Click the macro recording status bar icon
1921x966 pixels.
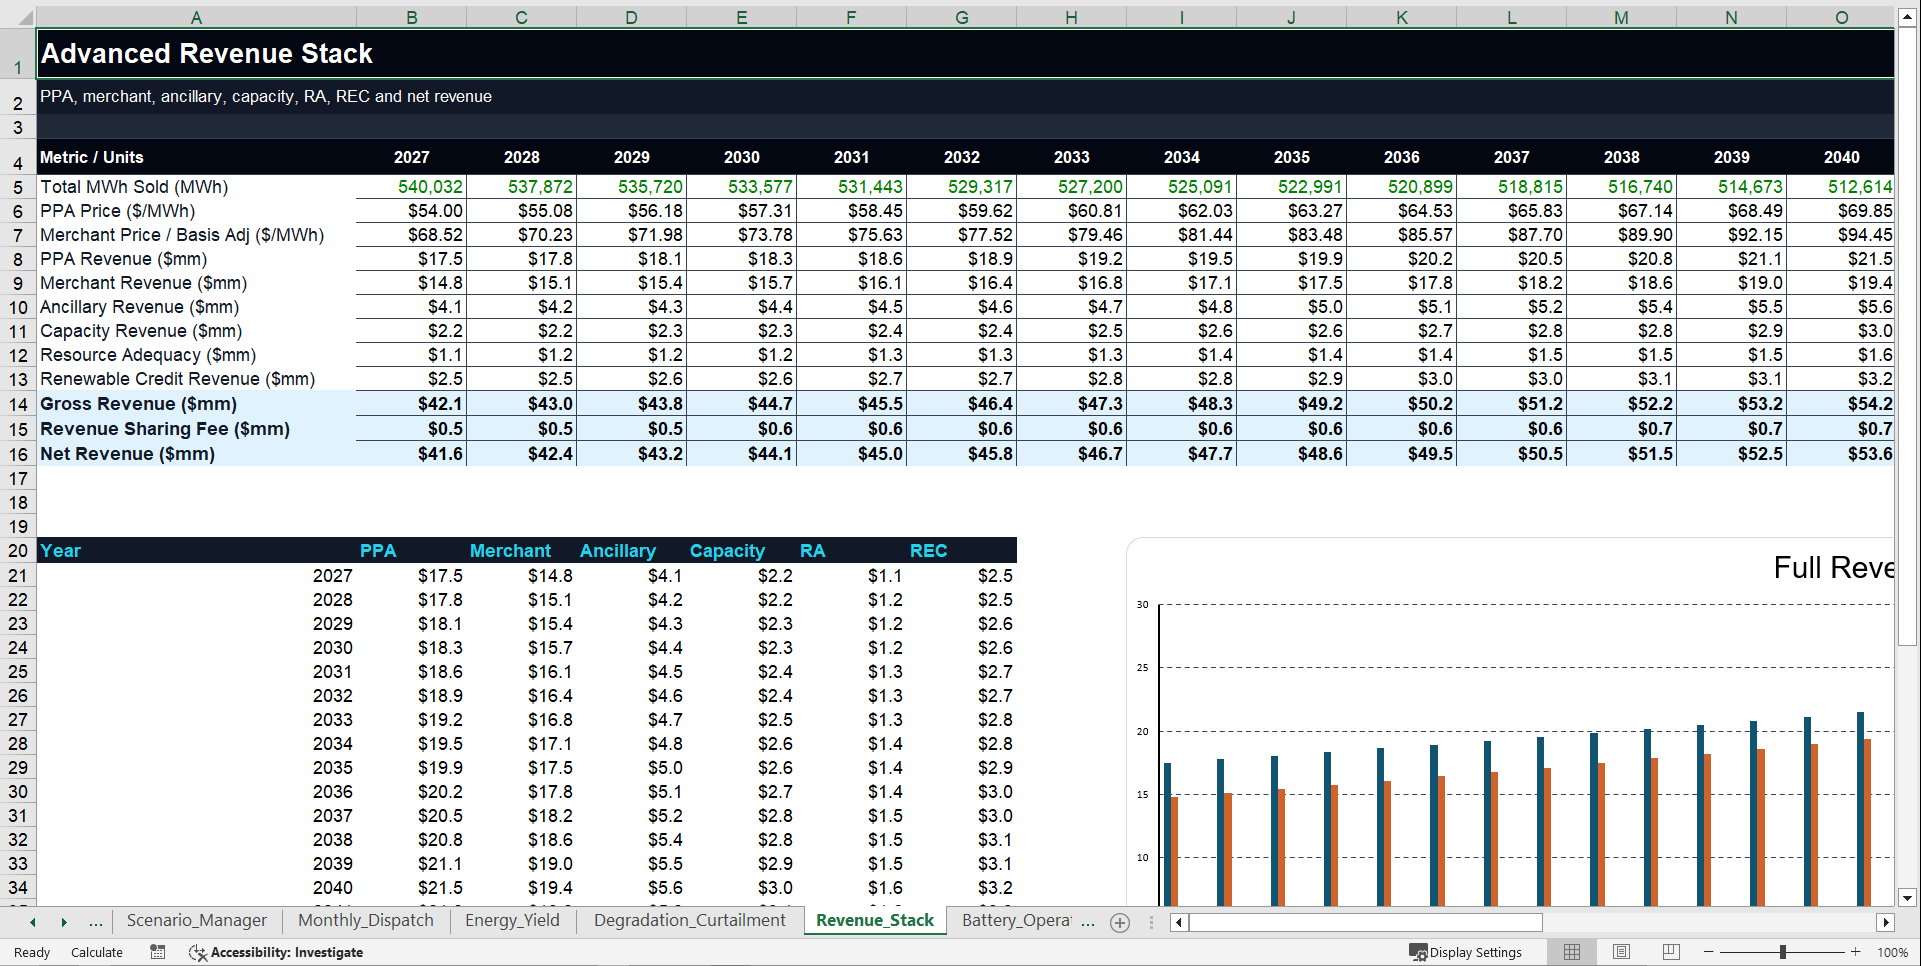(x=158, y=952)
